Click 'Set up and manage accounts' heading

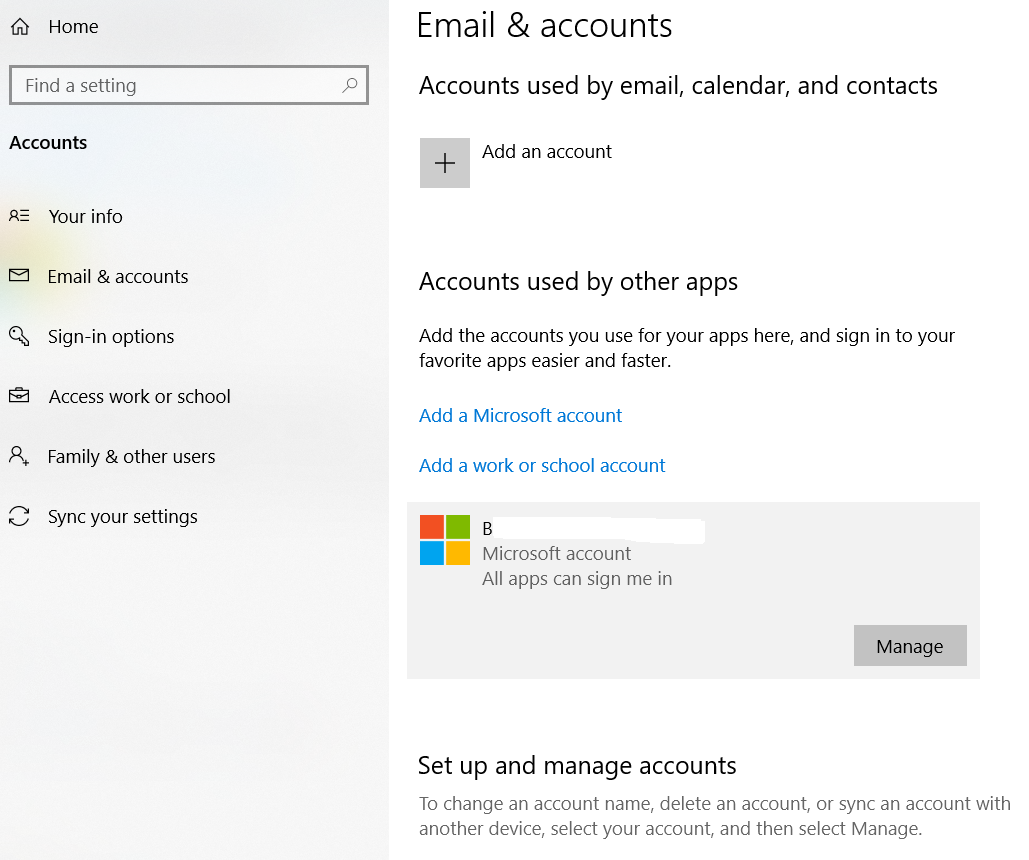pyautogui.click(x=577, y=766)
